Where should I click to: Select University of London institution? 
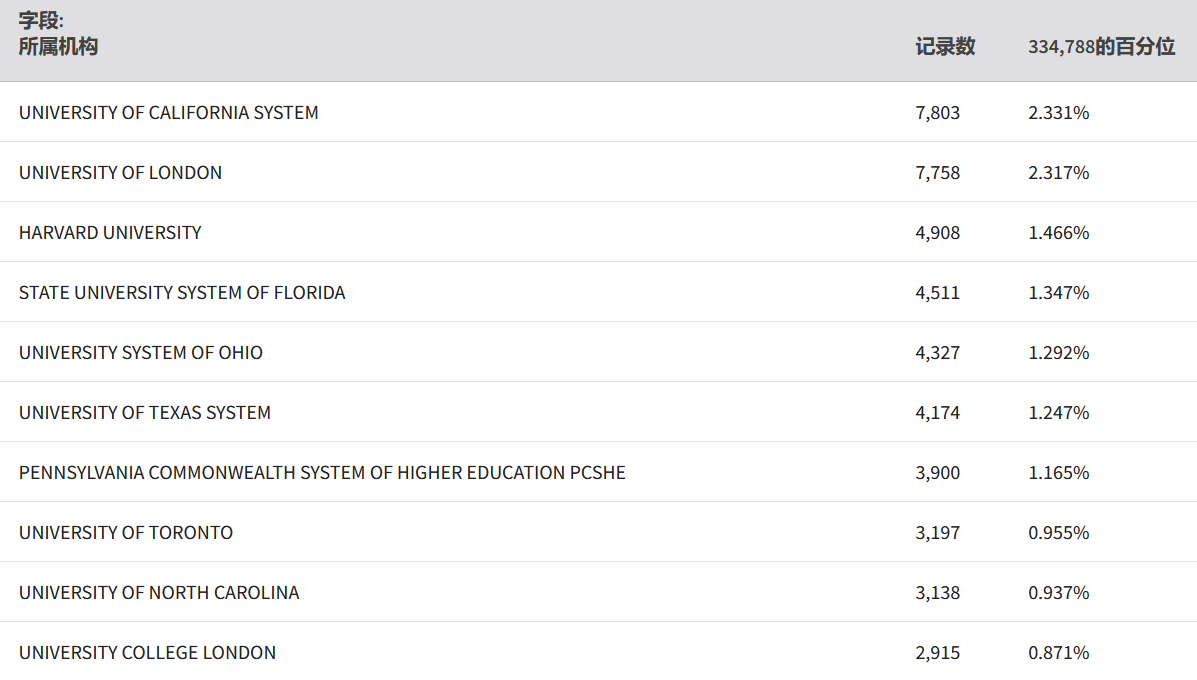pos(120,173)
